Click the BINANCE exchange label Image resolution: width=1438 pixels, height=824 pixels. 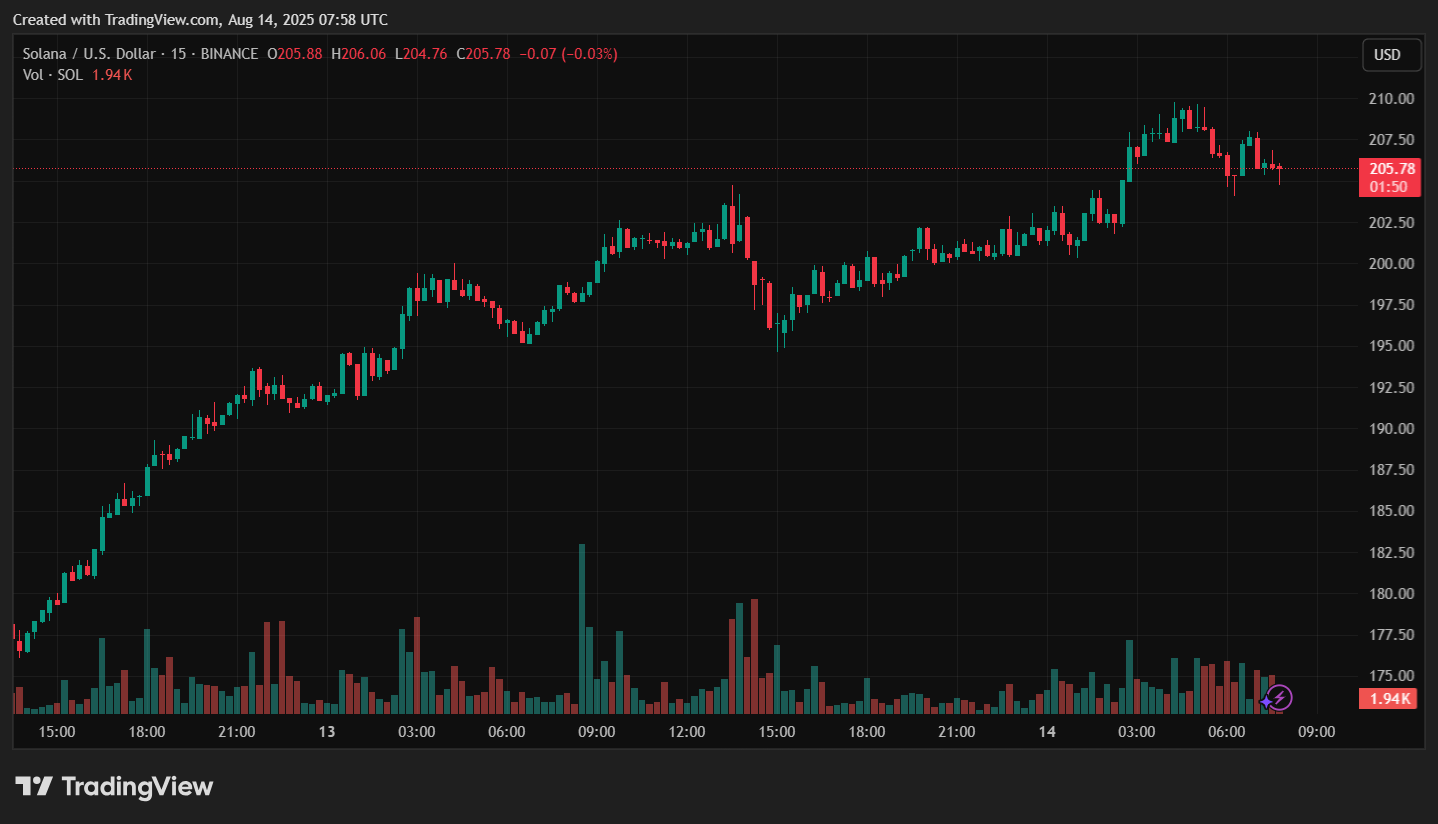(229, 54)
